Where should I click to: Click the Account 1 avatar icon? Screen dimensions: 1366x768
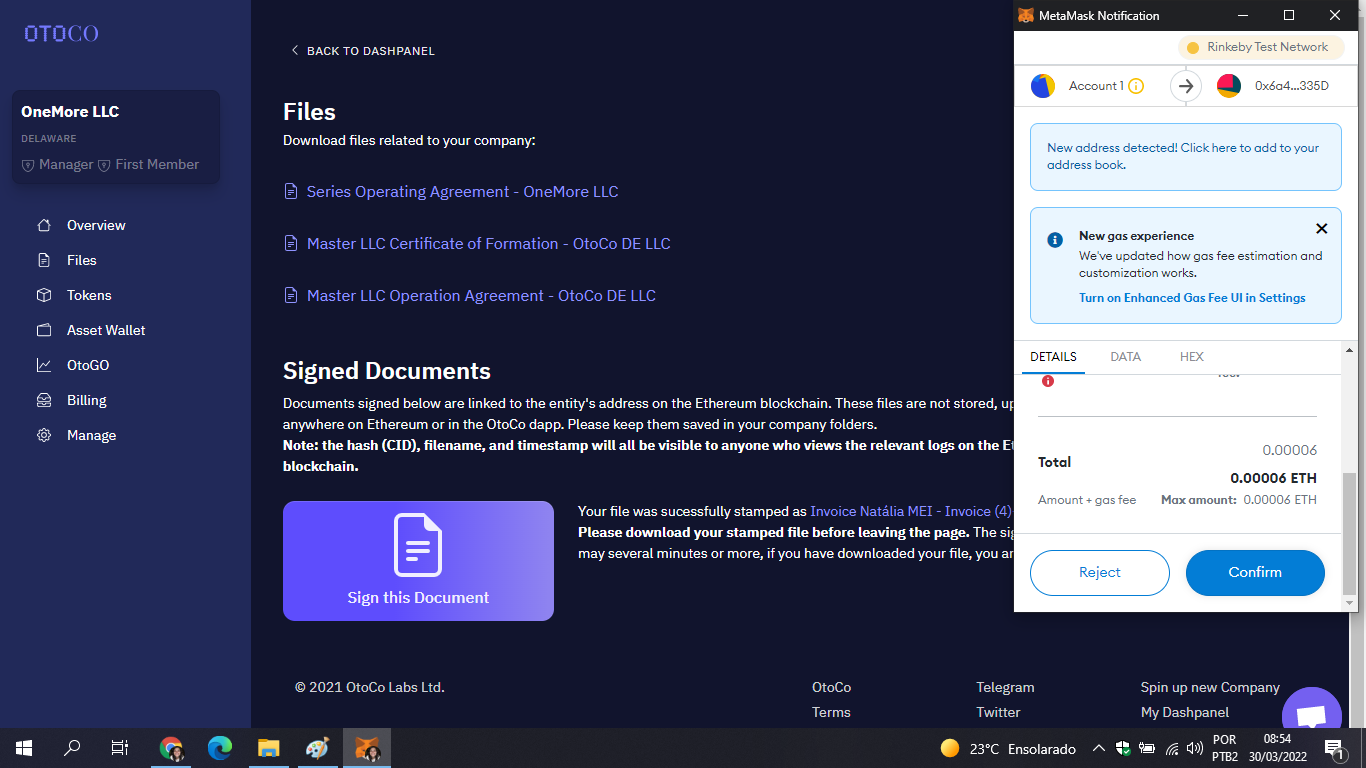(1043, 86)
